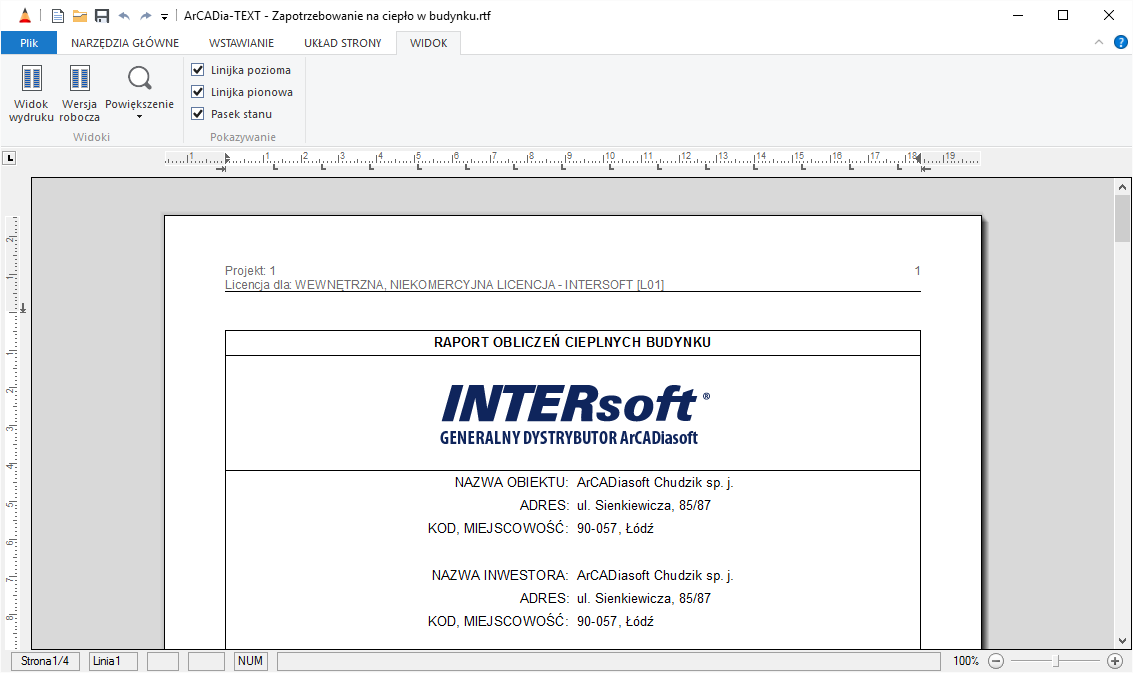Collapse the ribbon with the chevron

pos(1098,43)
